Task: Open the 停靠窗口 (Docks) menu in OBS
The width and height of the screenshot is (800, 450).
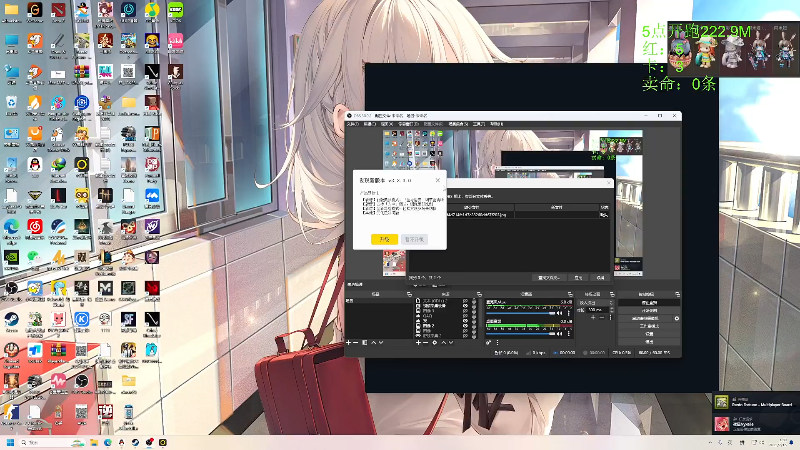Action: tap(407, 124)
